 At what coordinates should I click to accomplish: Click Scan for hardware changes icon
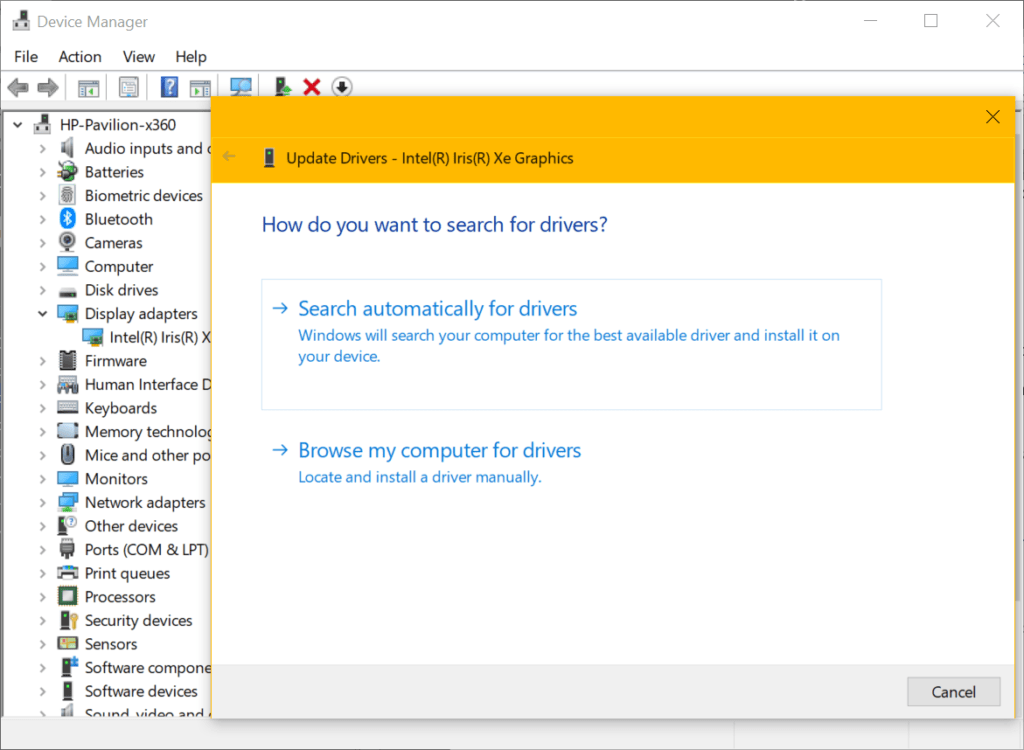(x=241, y=87)
